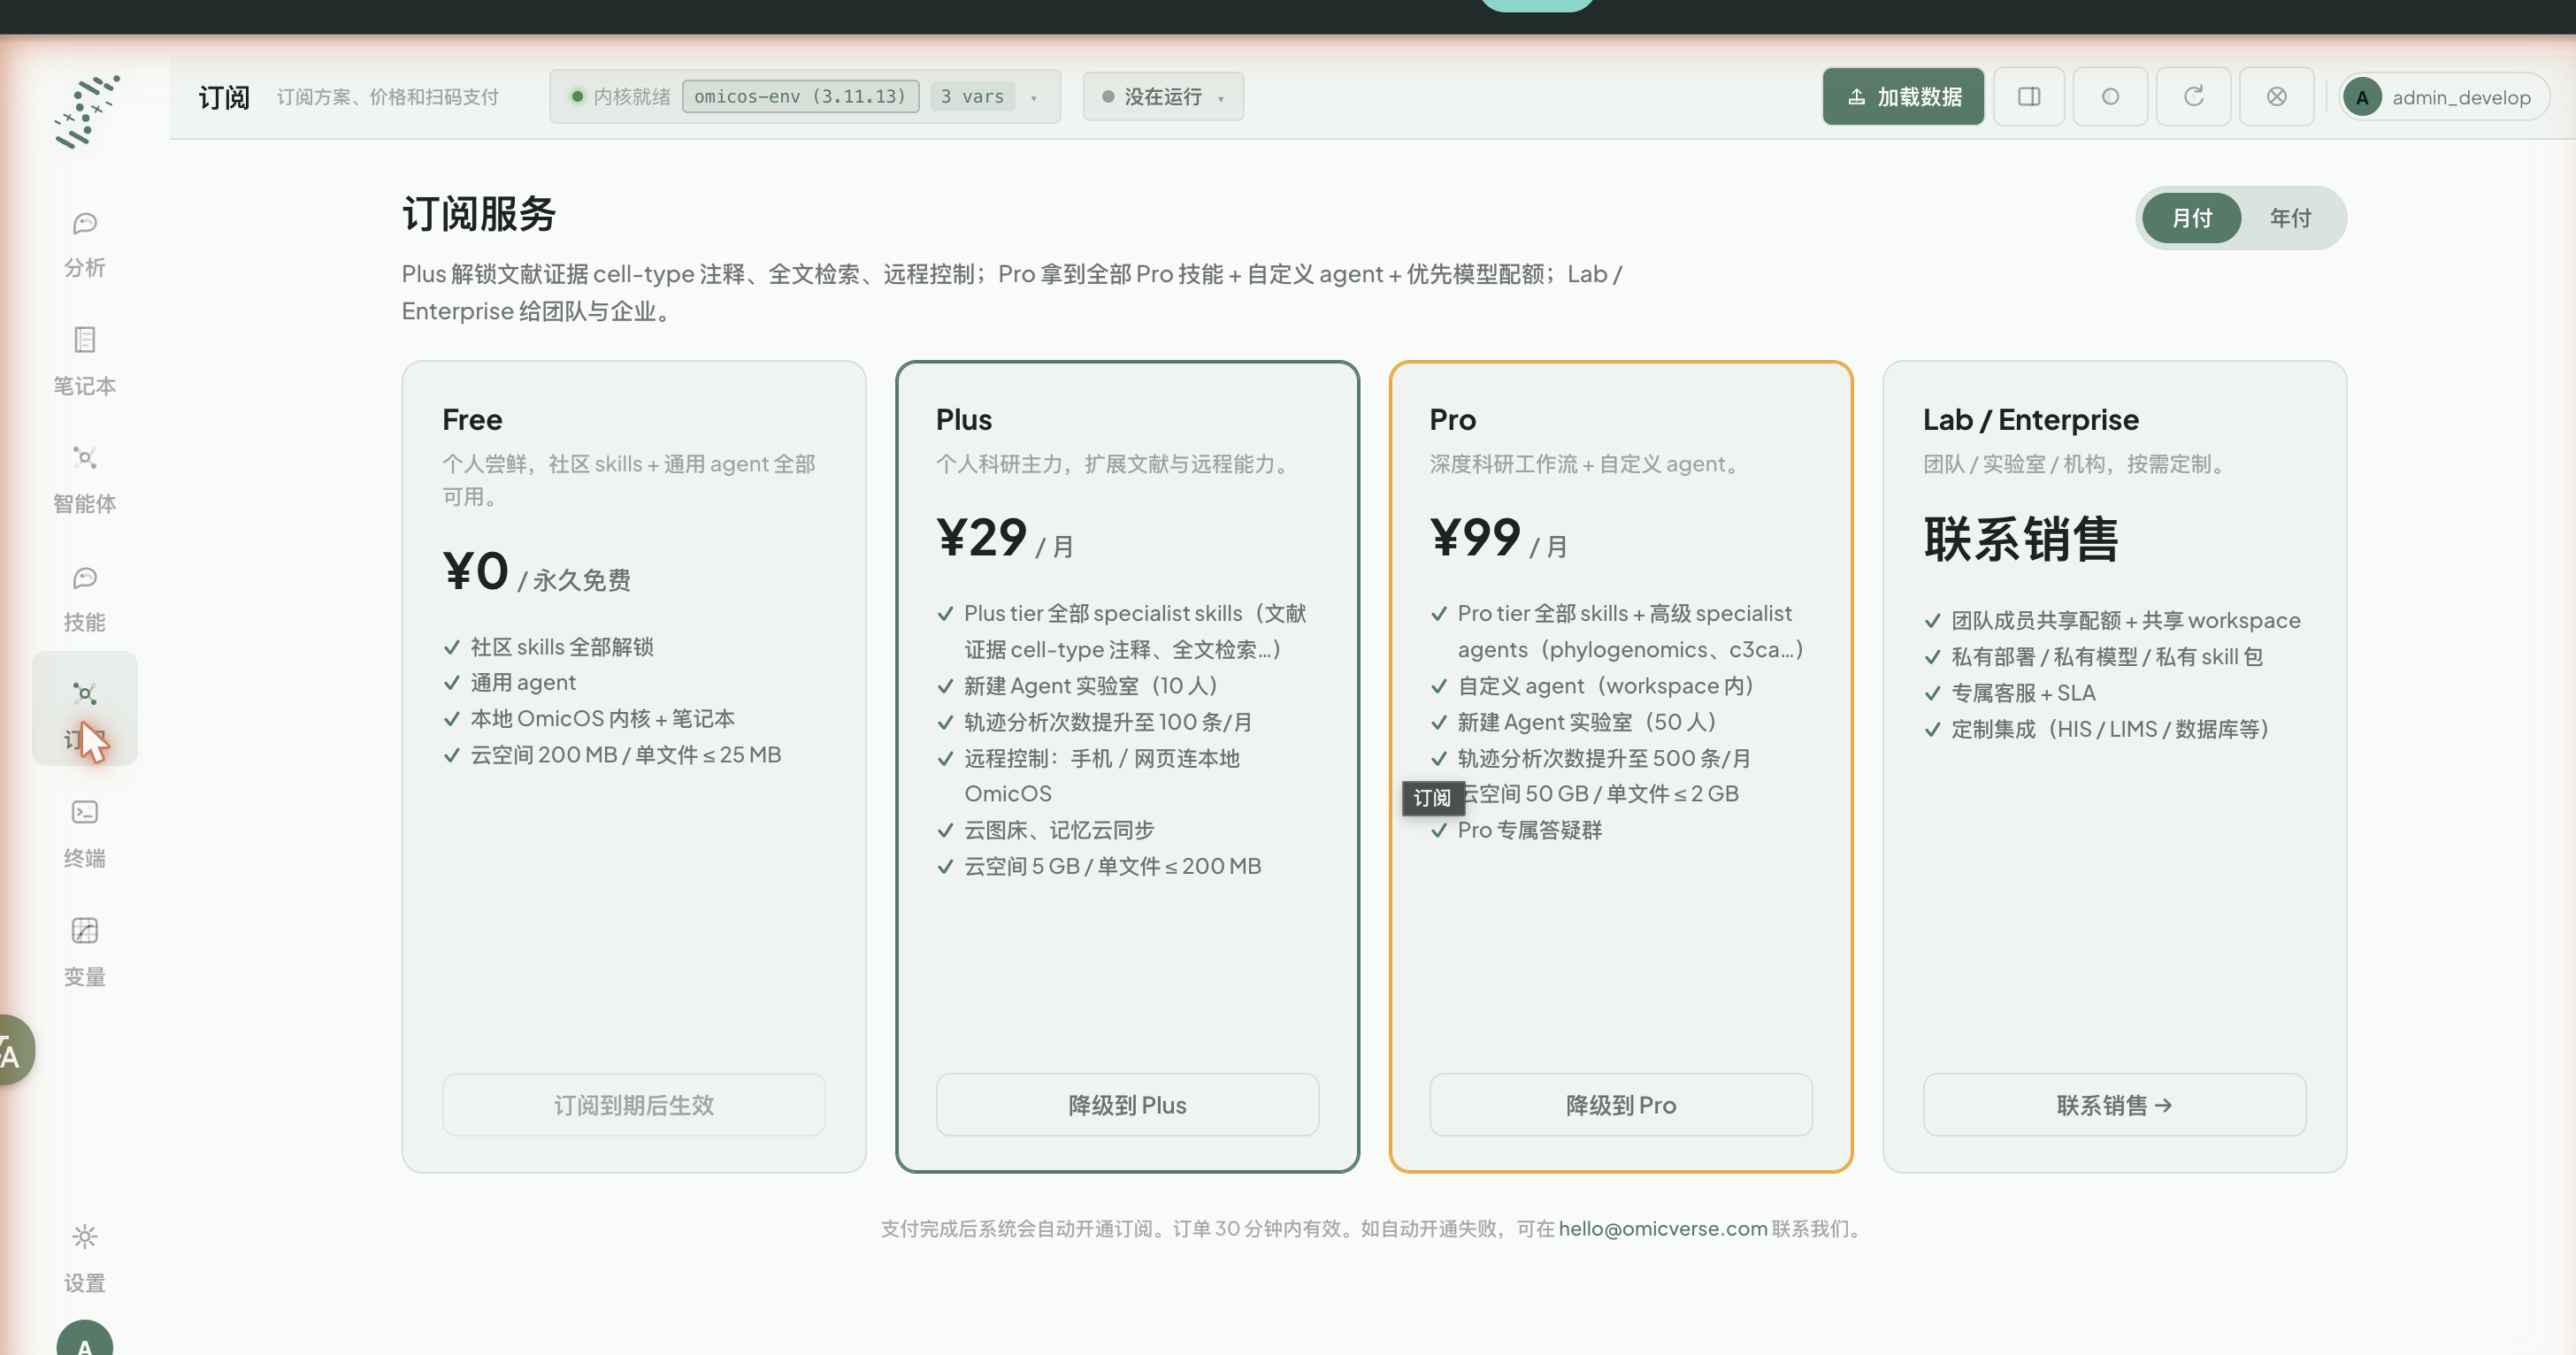Click the translation floating icon
This screenshot has width=2576, height=1355.
click(x=14, y=1050)
